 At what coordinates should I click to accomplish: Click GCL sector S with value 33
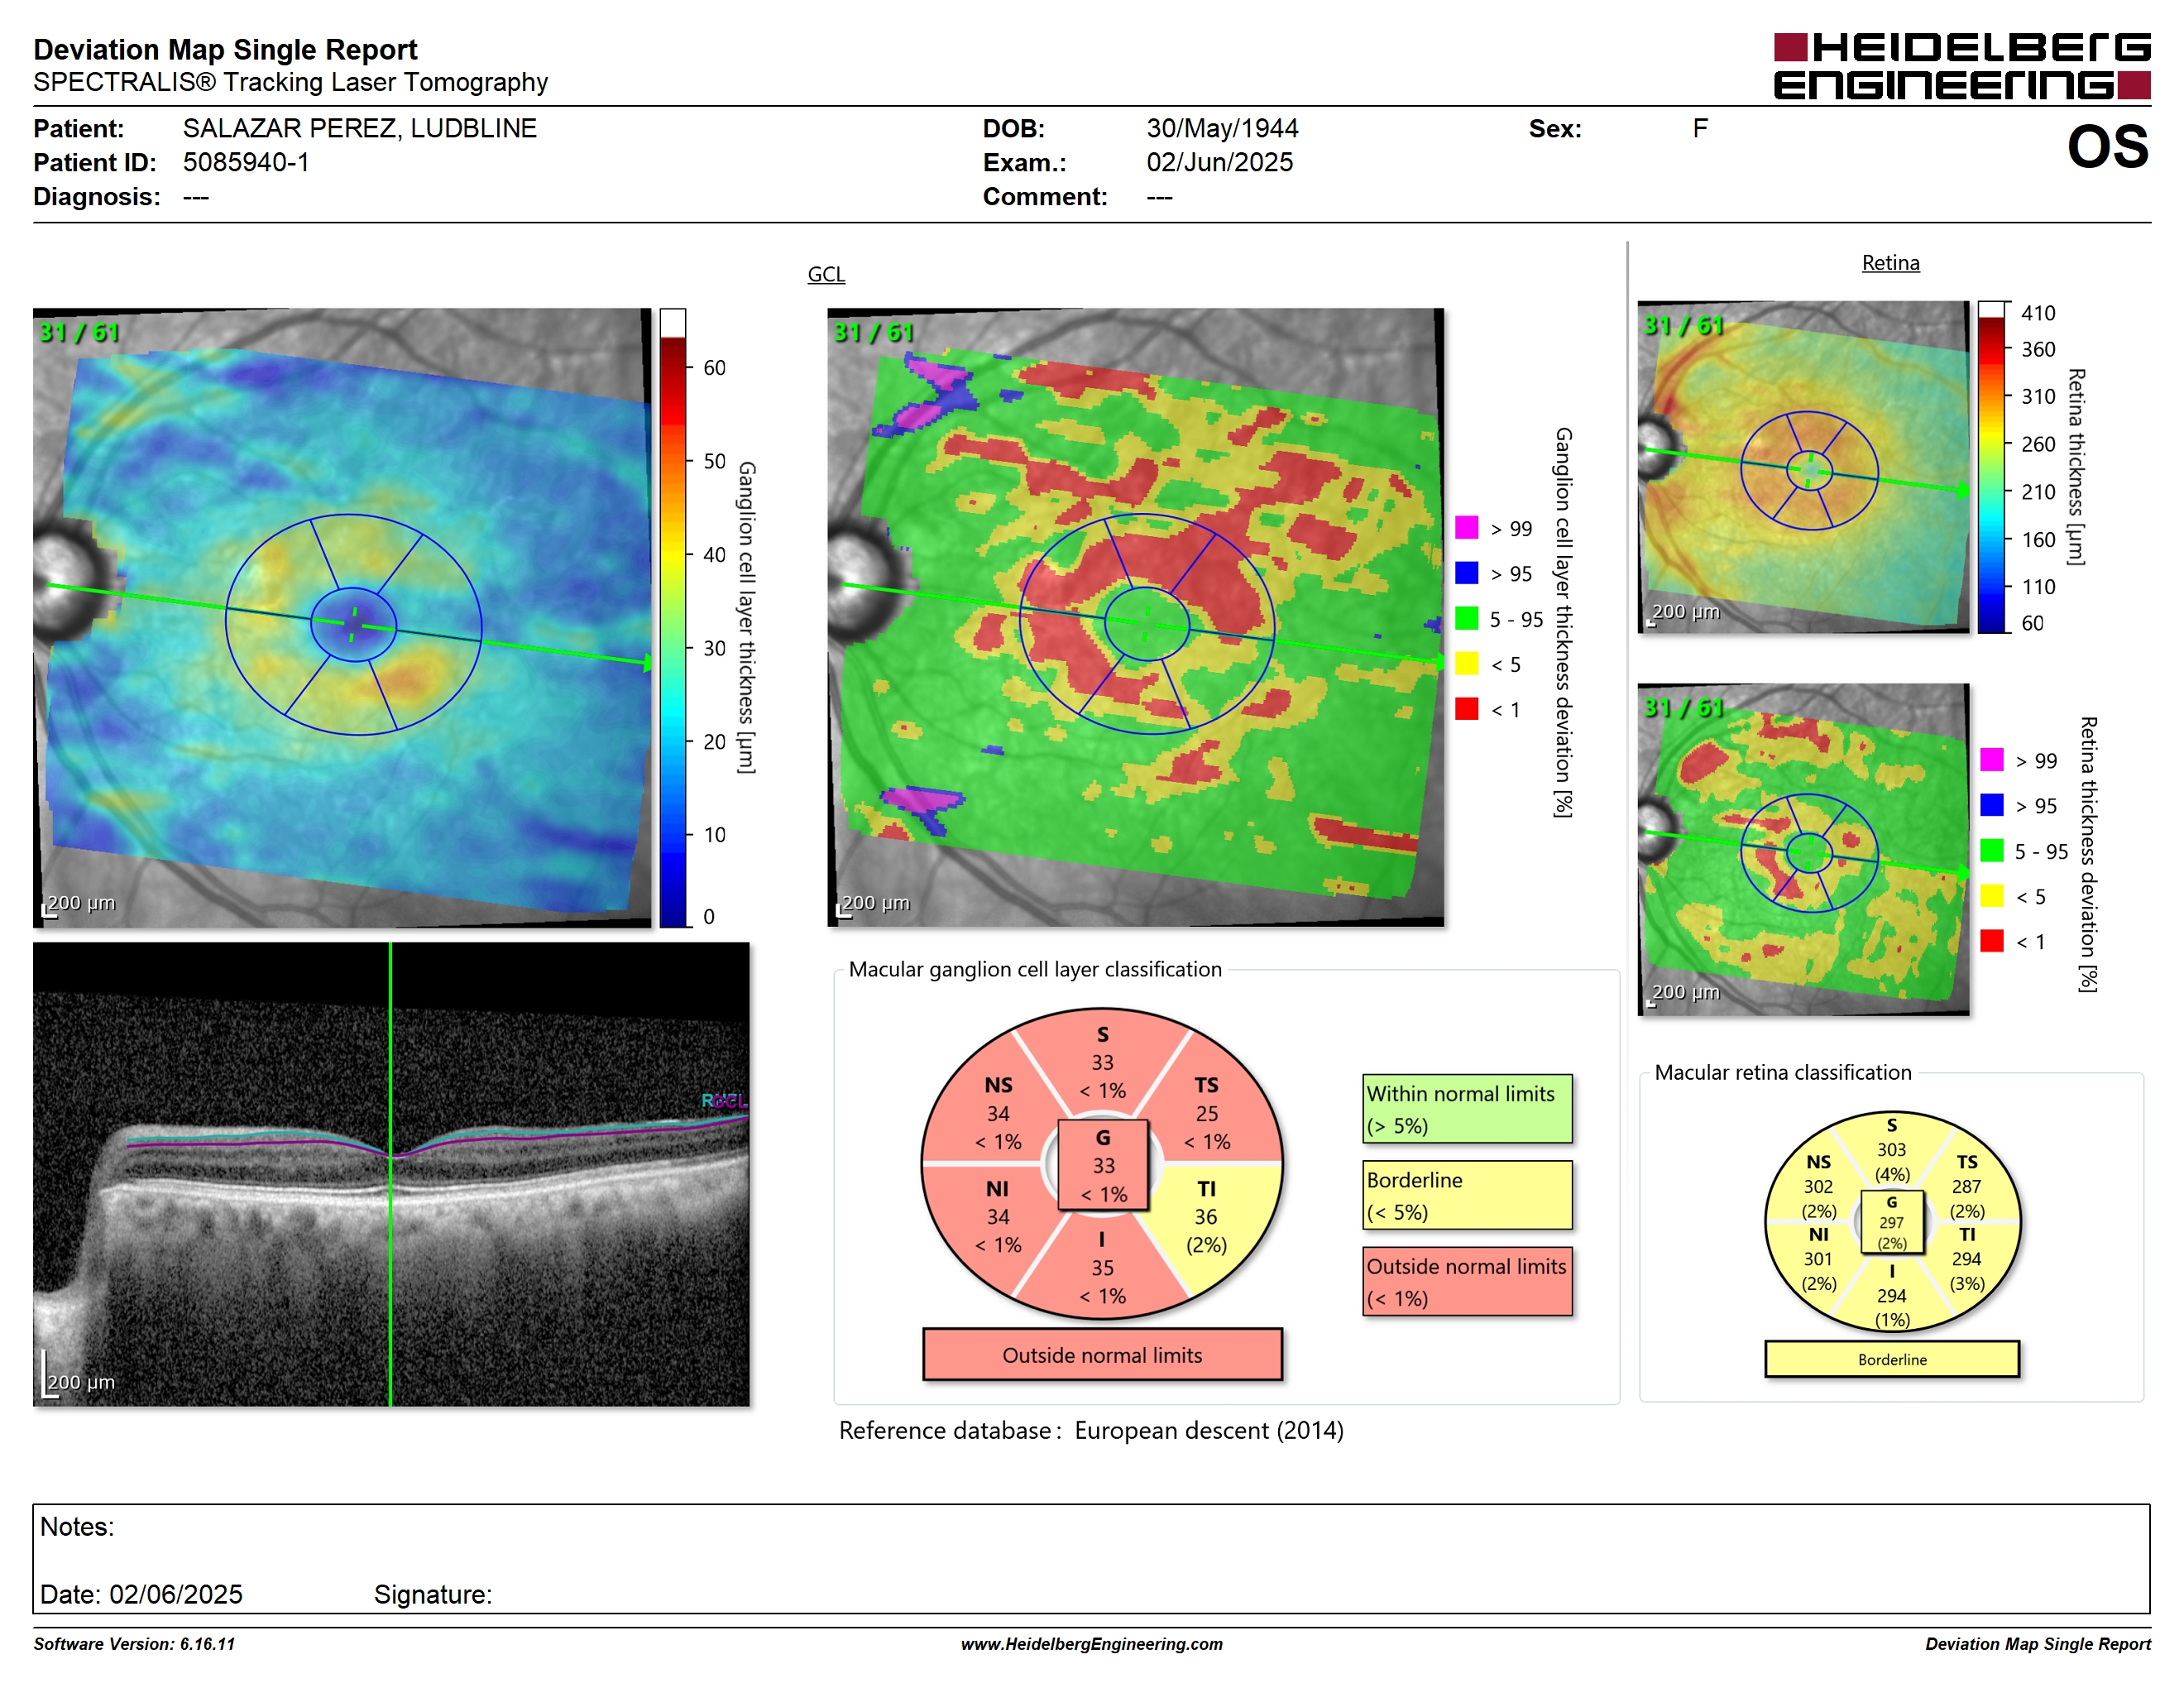tap(1102, 1062)
